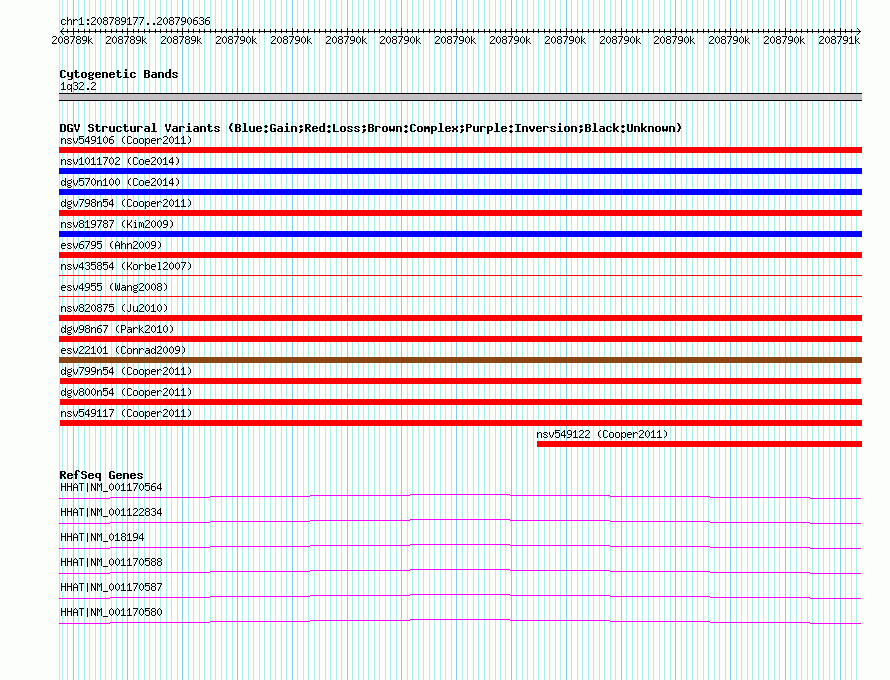Open gene HHAT|NM_001170587 label
This screenshot has width=890, height=680.
[111, 587]
